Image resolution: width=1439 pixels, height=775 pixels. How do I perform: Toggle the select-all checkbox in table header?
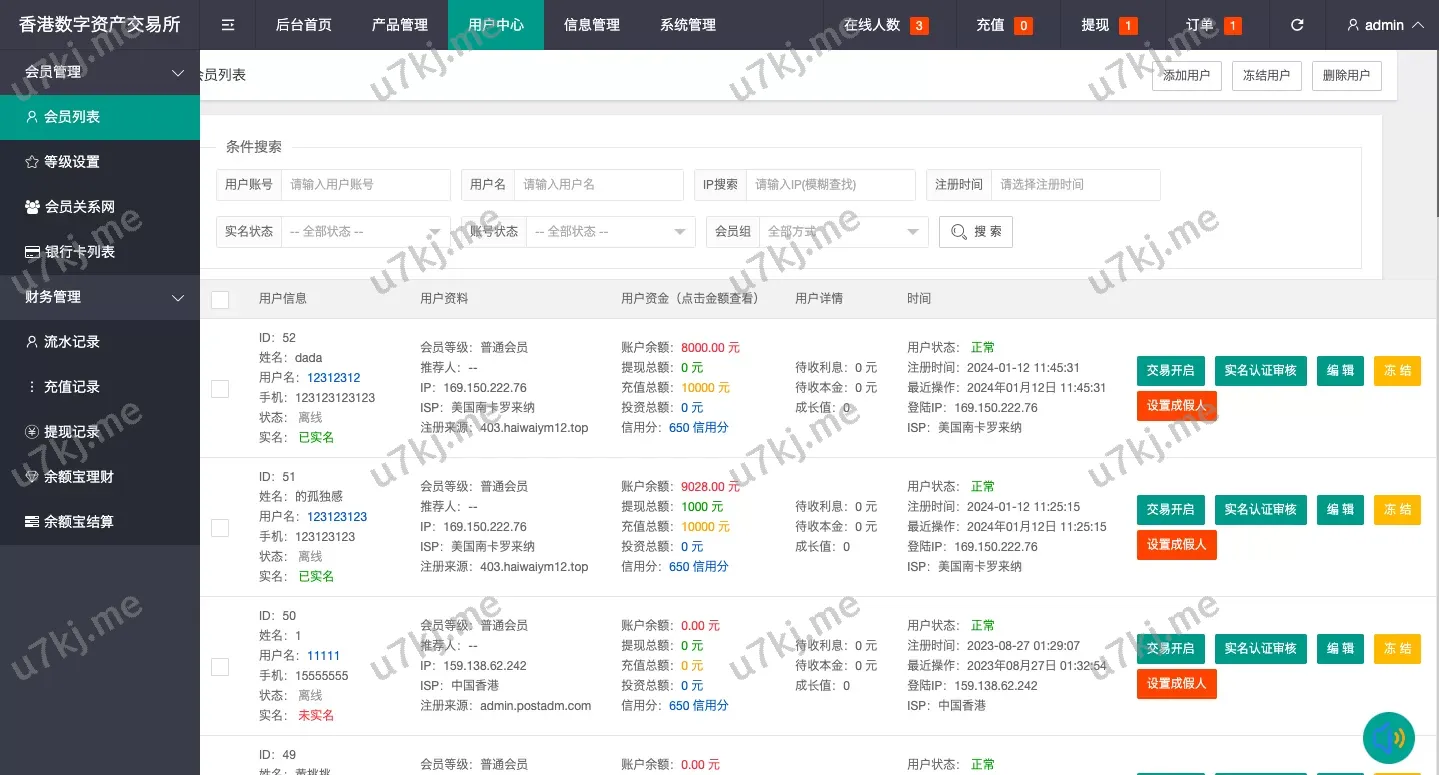point(220,299)
